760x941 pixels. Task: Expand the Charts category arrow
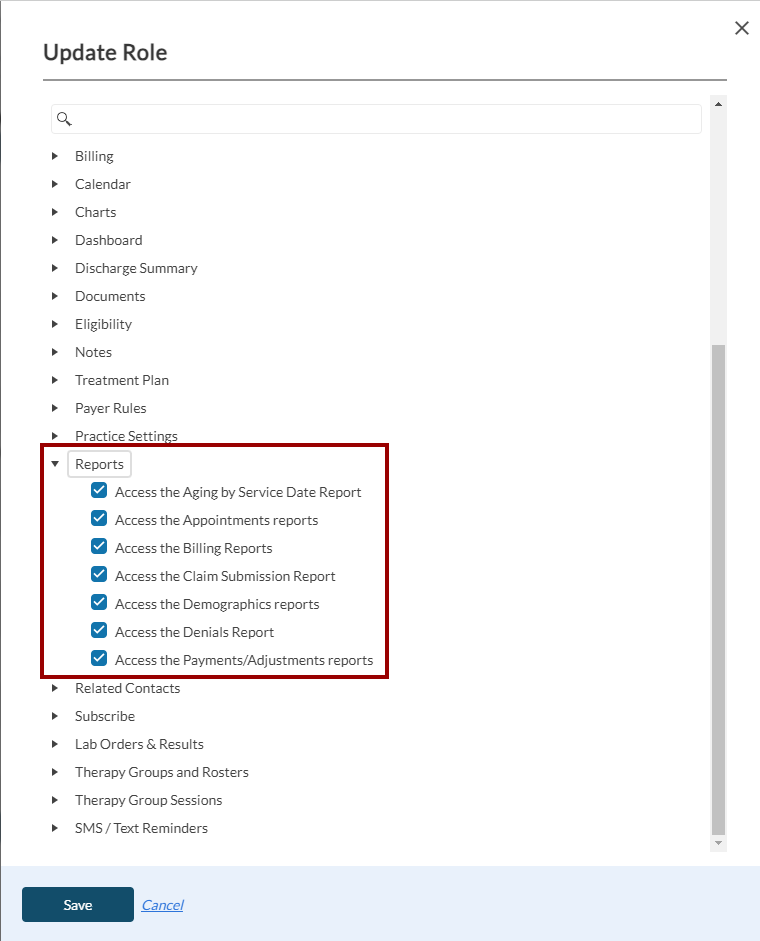pyautogui.click(x=55, y=212)
